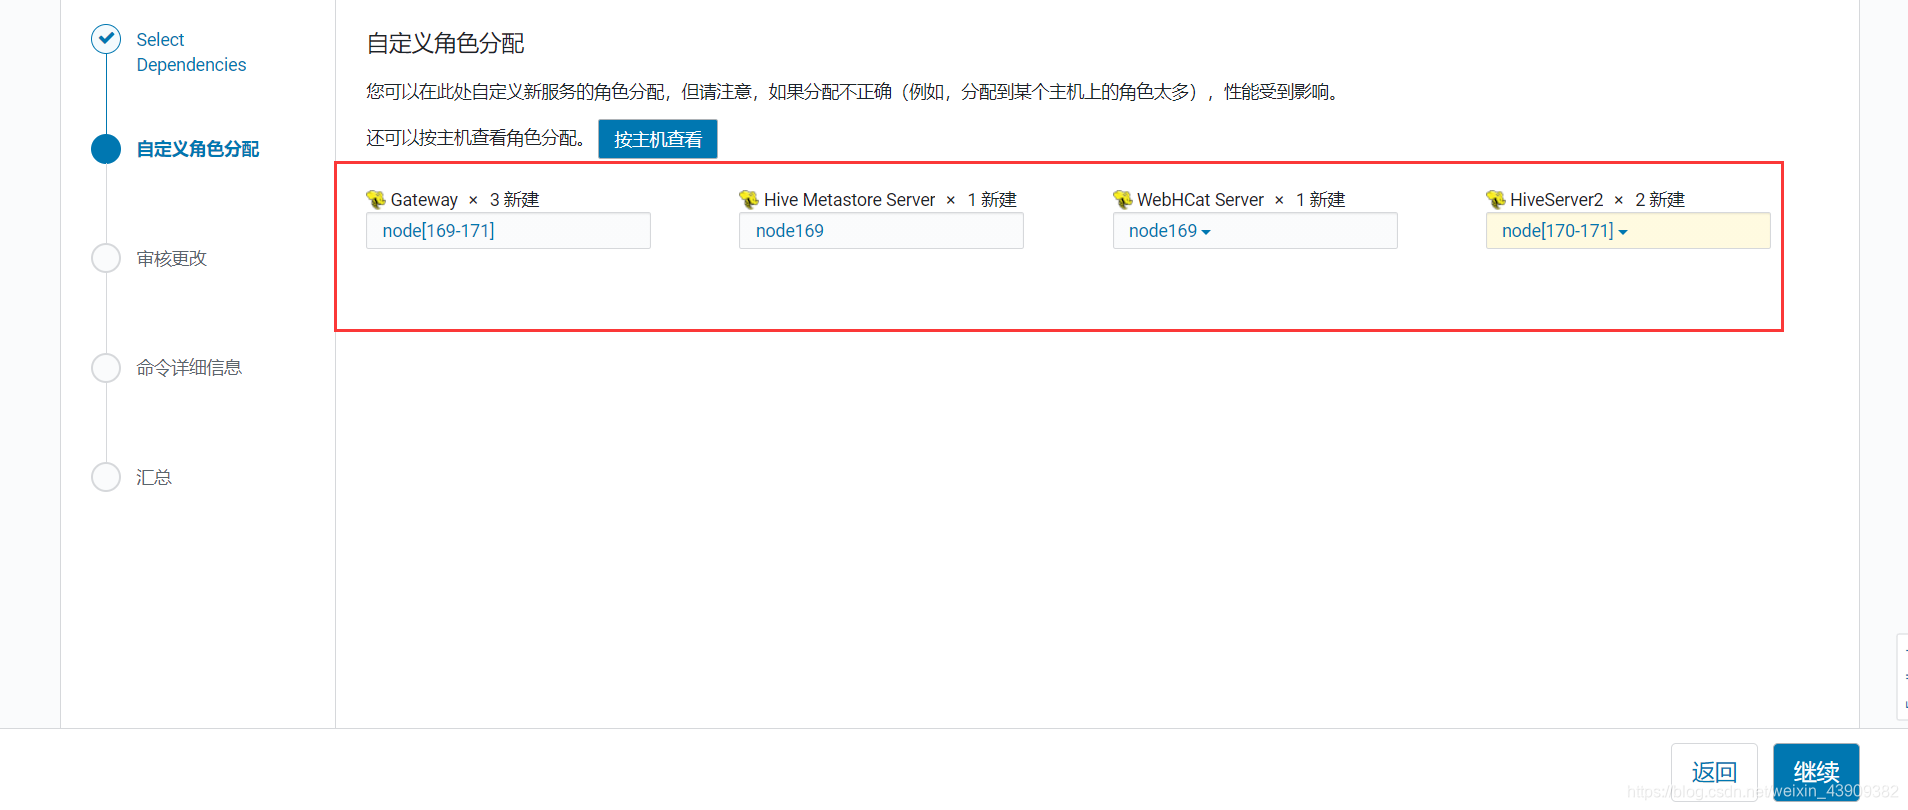
Task: Click the WebHCat Server × 1 新建 label
Action: [x=1241, y=199]
